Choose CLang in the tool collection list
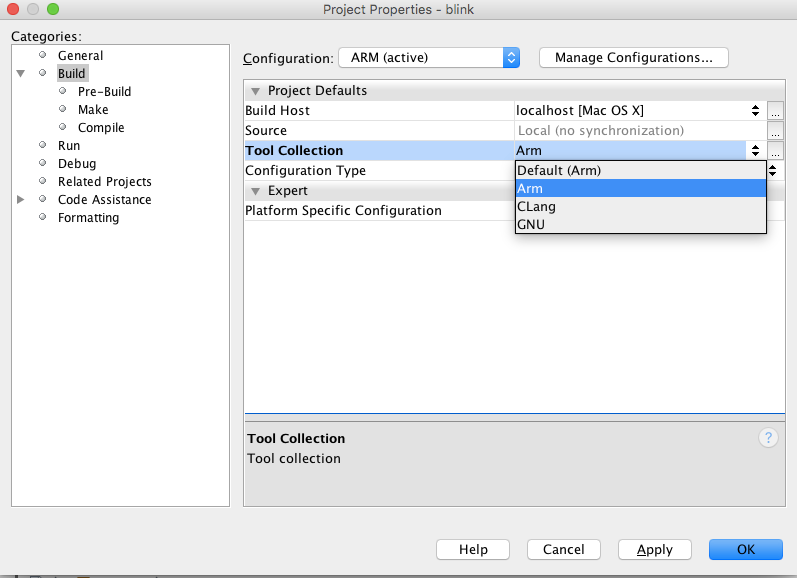 tap(640, 206)
